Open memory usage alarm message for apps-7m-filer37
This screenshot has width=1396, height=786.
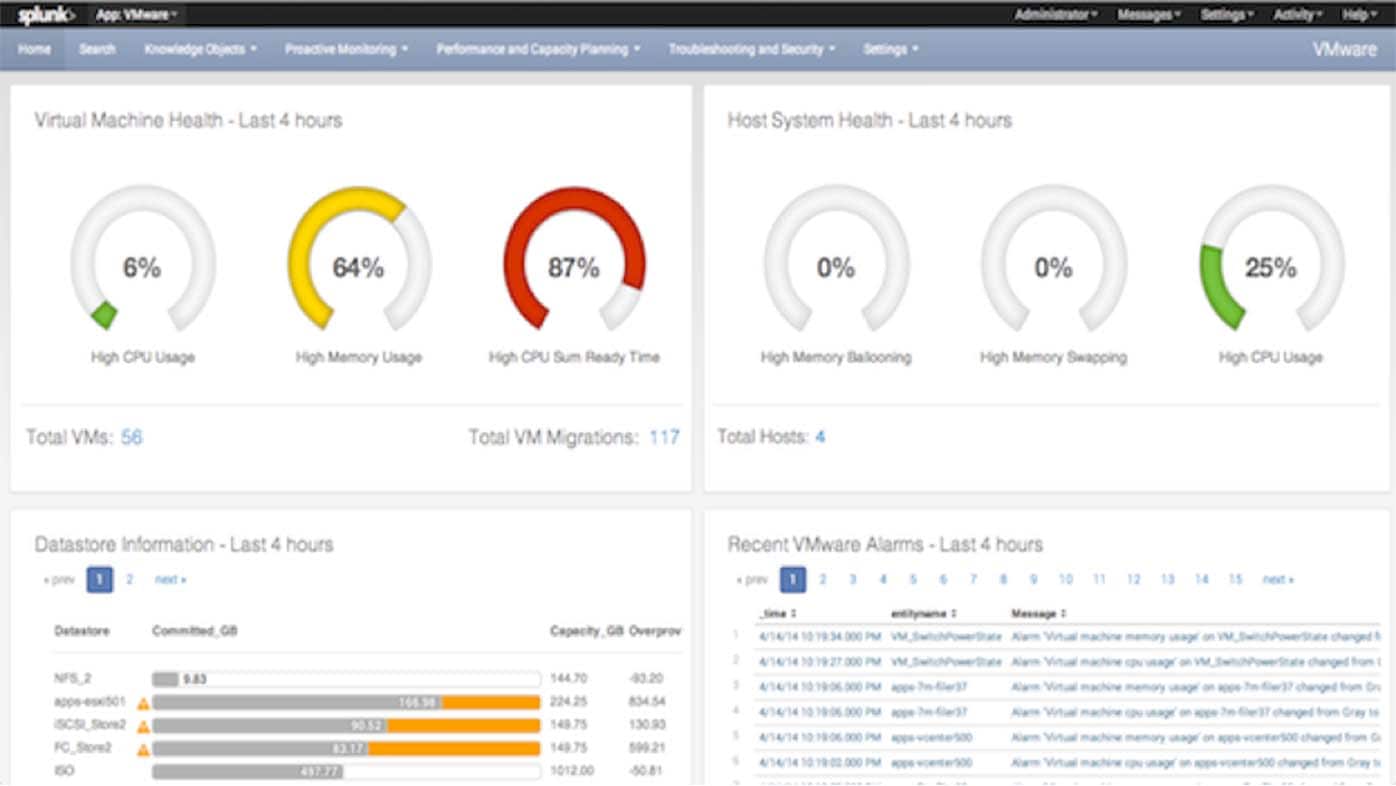click(x=1196, y=688)
